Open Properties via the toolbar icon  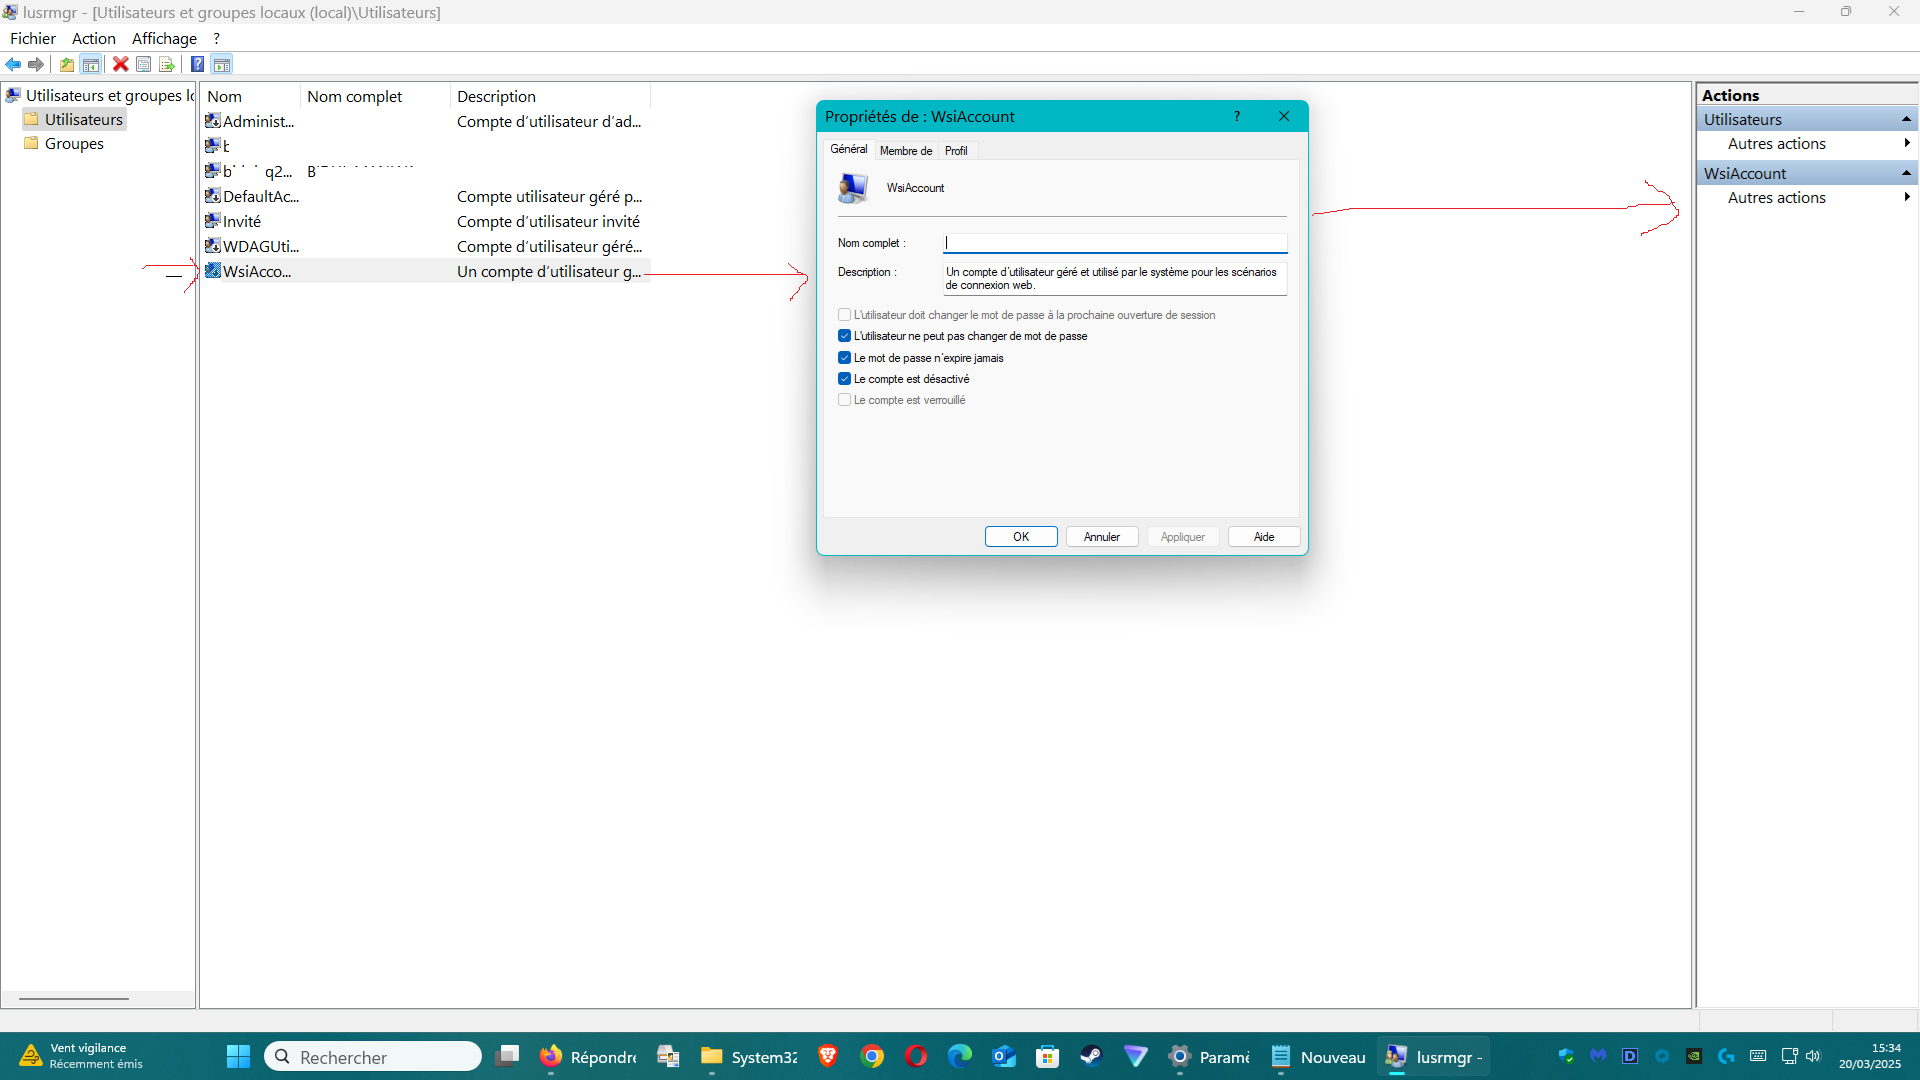click(x=144, y=65)
